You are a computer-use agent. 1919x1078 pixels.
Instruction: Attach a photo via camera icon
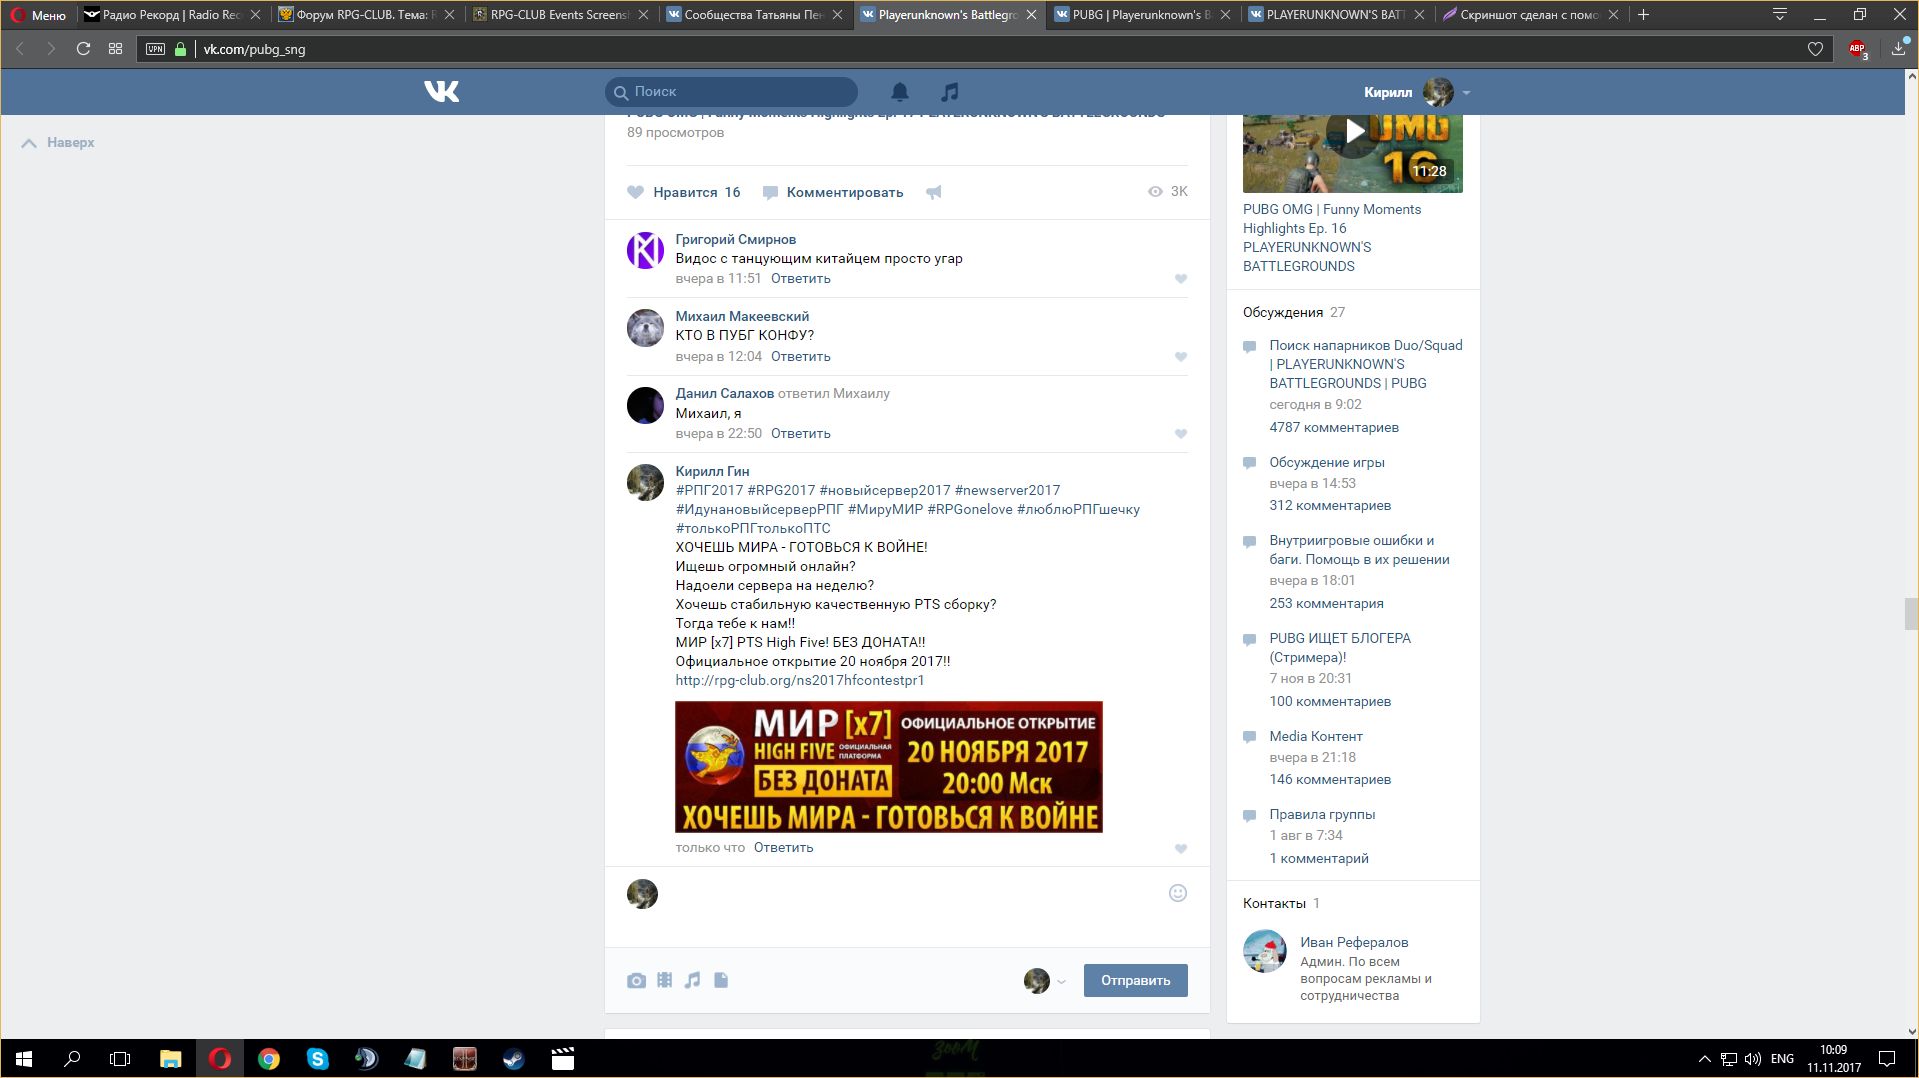pyautogui.click(x=636, y=981)
